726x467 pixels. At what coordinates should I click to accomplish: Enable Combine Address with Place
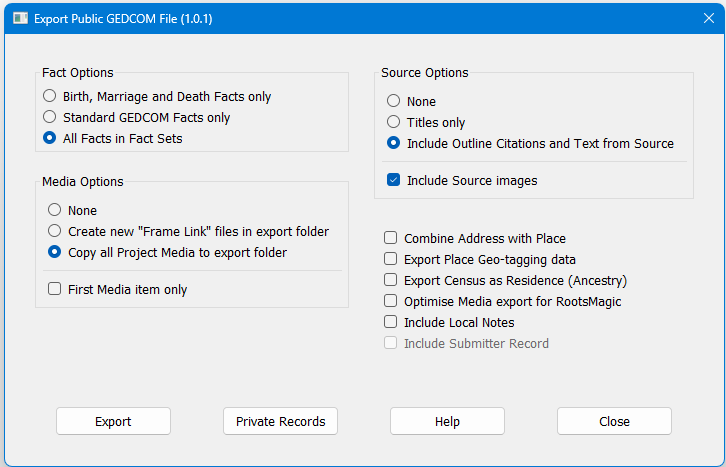click(391, 239)
